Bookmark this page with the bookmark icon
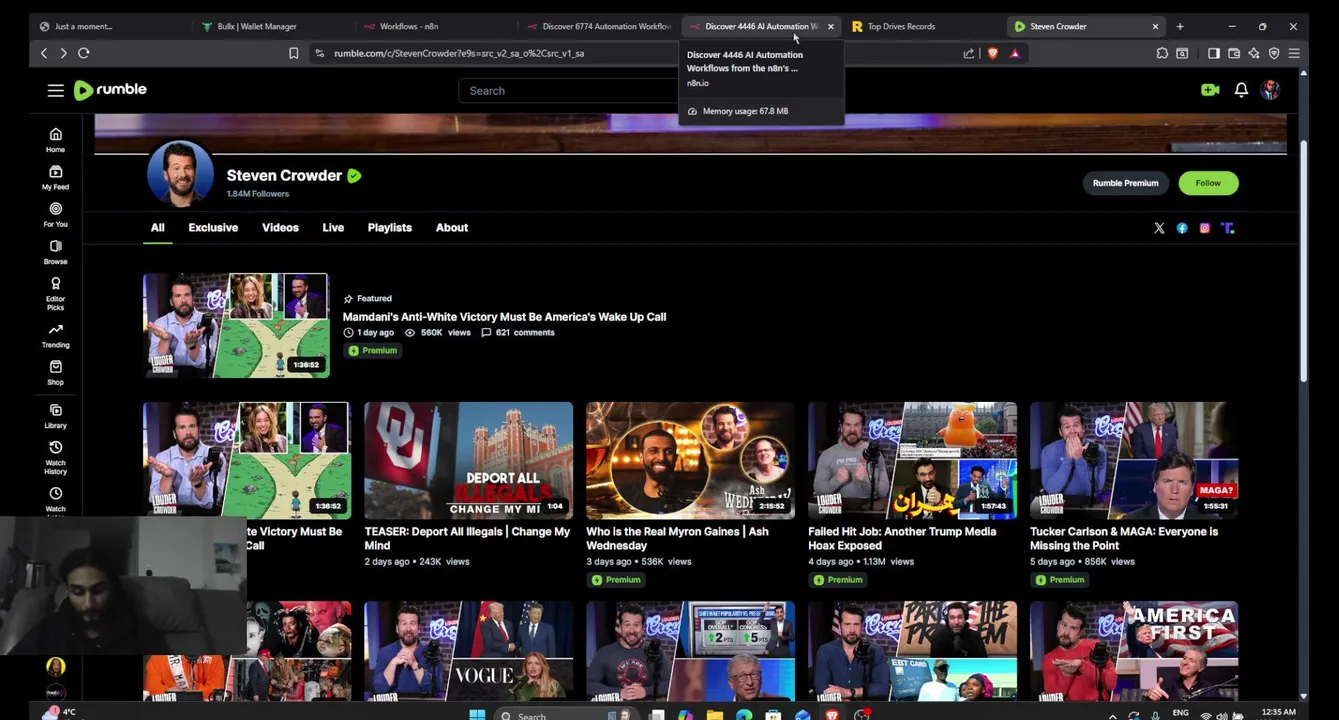This screenshot has width=1339, height=720. pos(293,53)
